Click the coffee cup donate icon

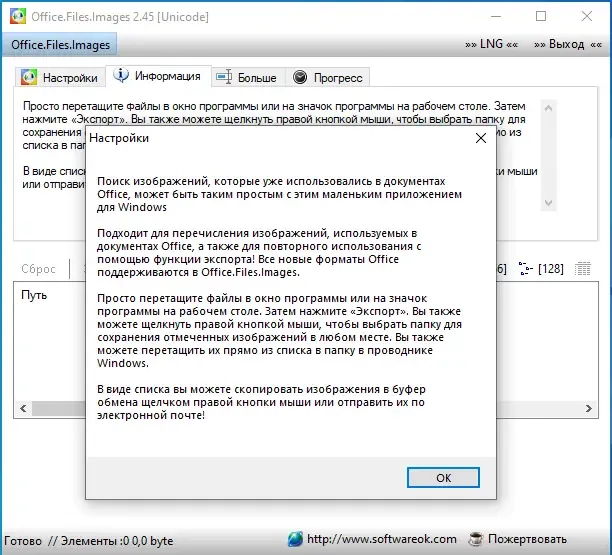coord(475,539)
